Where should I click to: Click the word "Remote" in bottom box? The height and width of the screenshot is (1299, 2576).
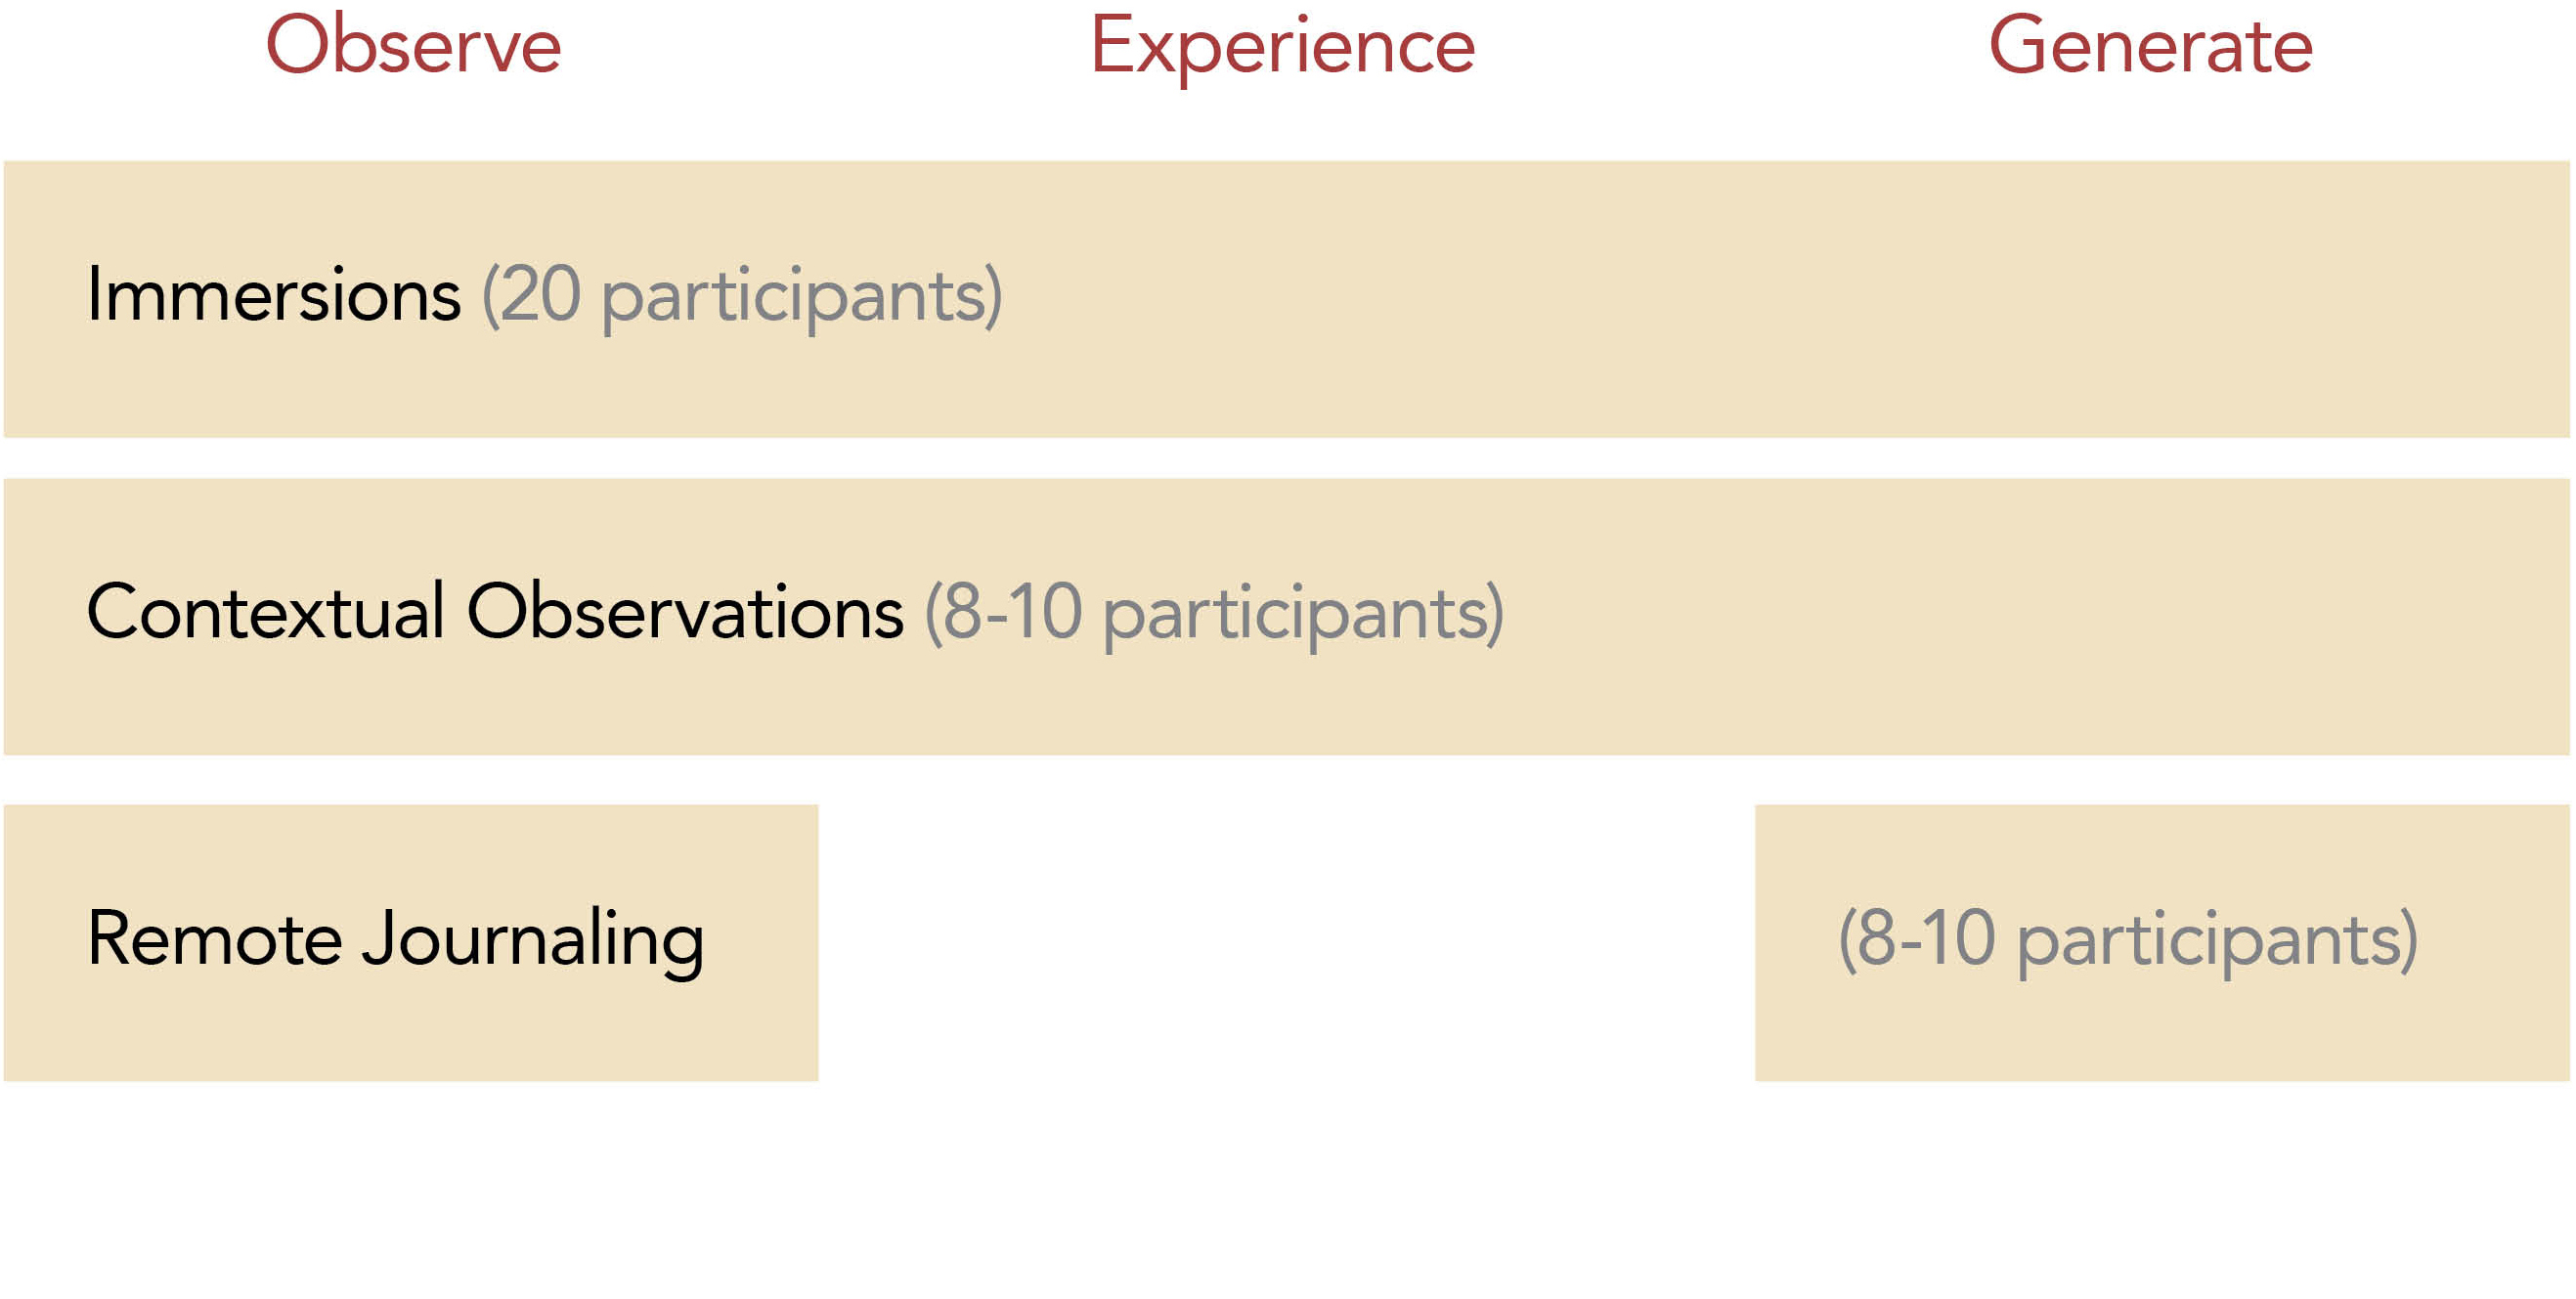pos(214,939)
